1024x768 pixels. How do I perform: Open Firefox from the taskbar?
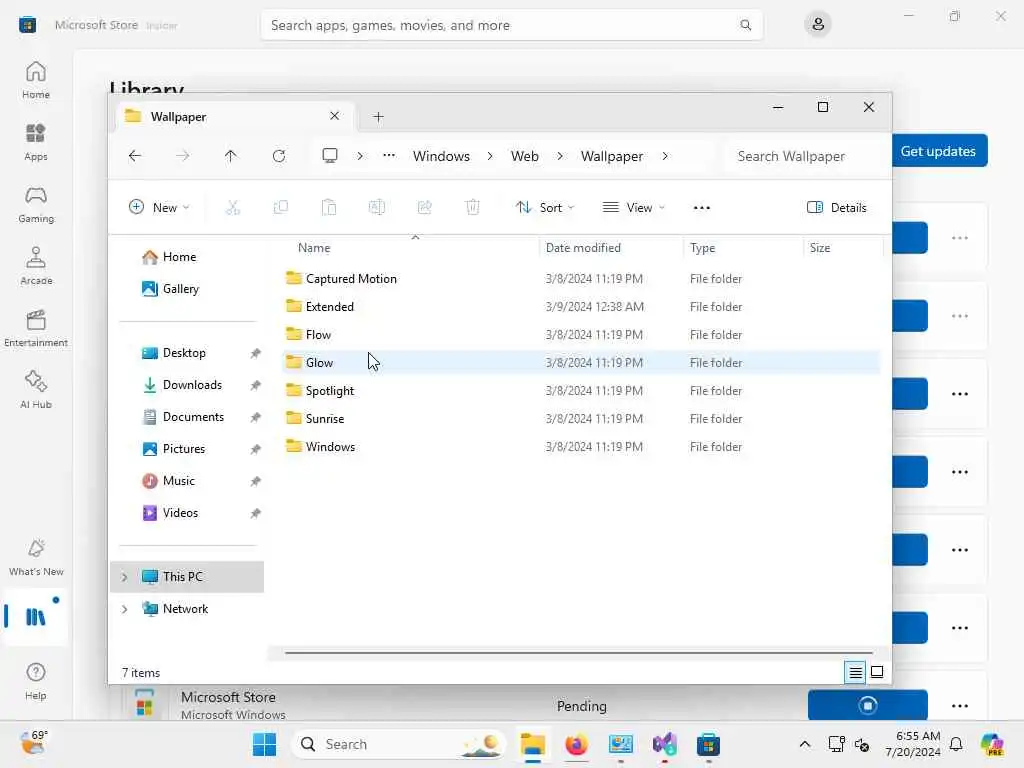576,744
